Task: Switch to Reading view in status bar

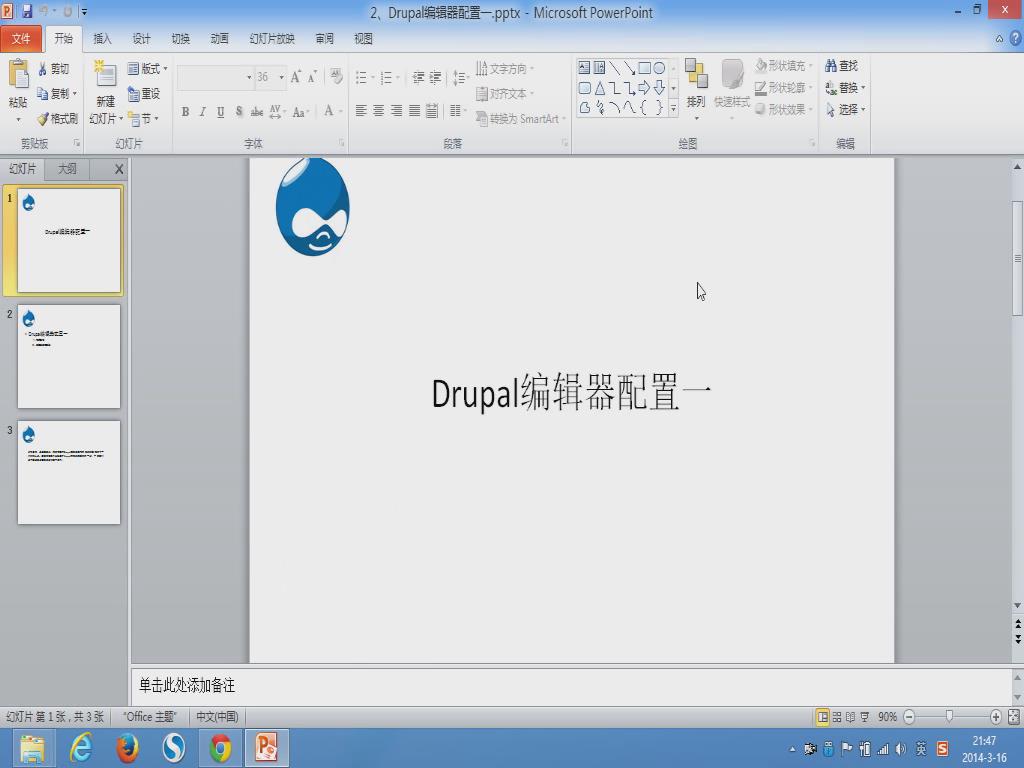Action: pos(850,717)
